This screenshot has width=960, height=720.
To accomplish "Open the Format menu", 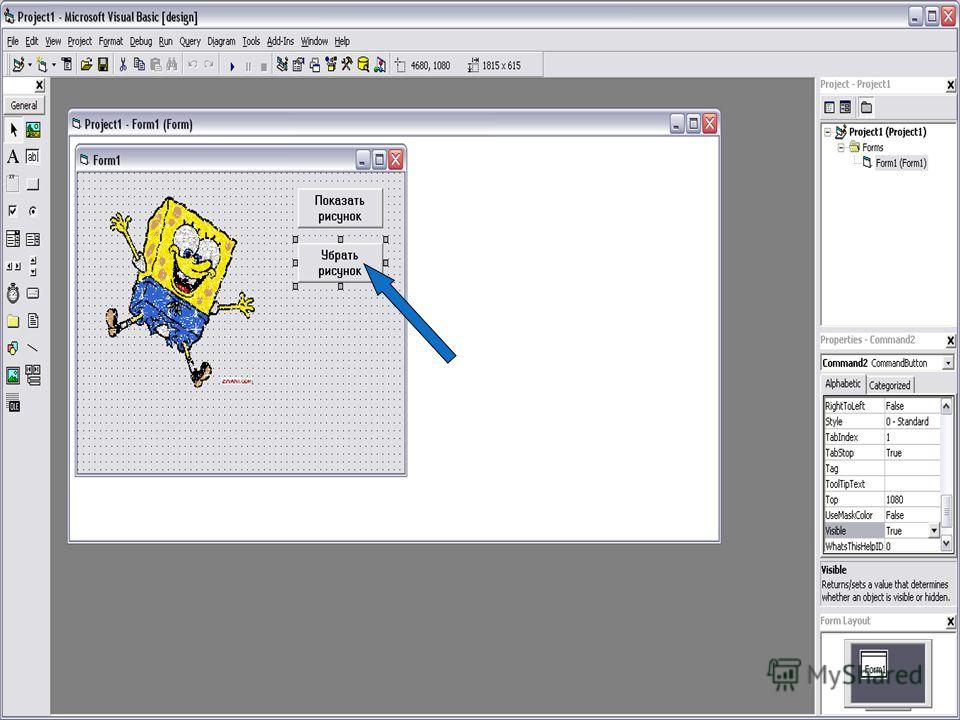I will click(111, 42).
